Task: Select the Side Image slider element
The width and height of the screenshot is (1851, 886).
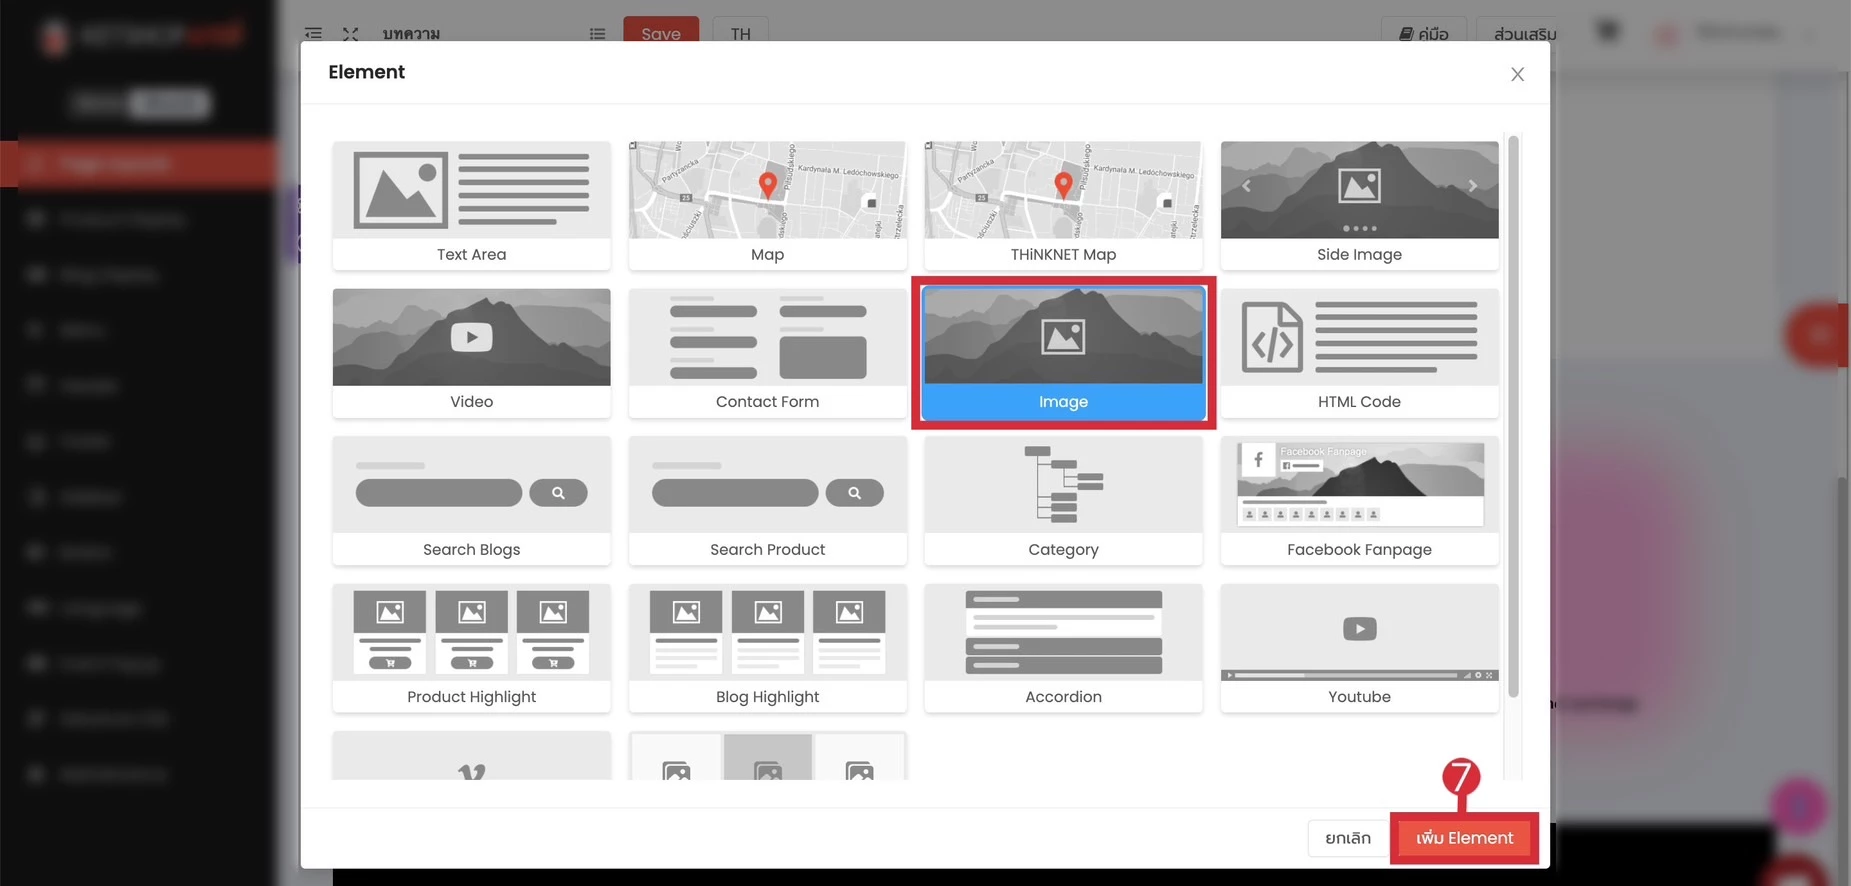Action: coord(1359,205)
